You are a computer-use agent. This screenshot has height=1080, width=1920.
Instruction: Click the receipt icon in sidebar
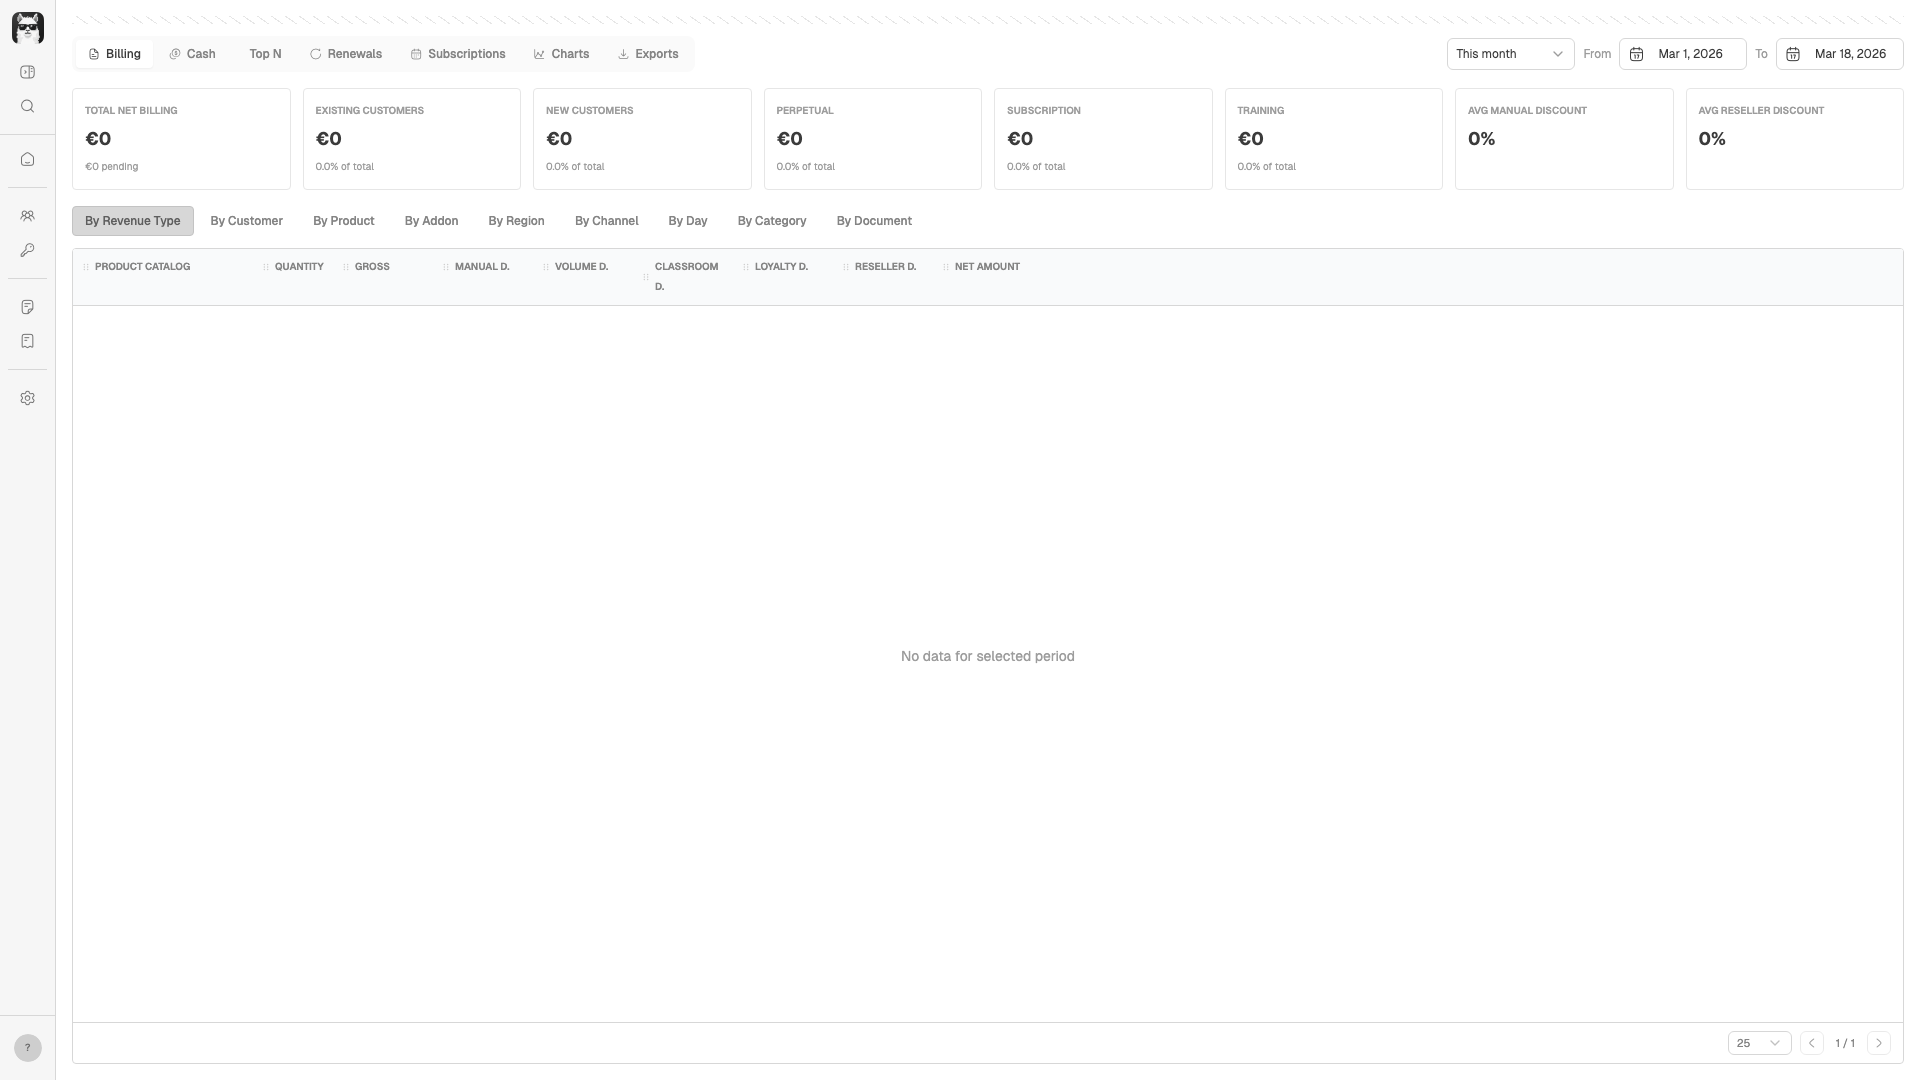pos(27,341)
